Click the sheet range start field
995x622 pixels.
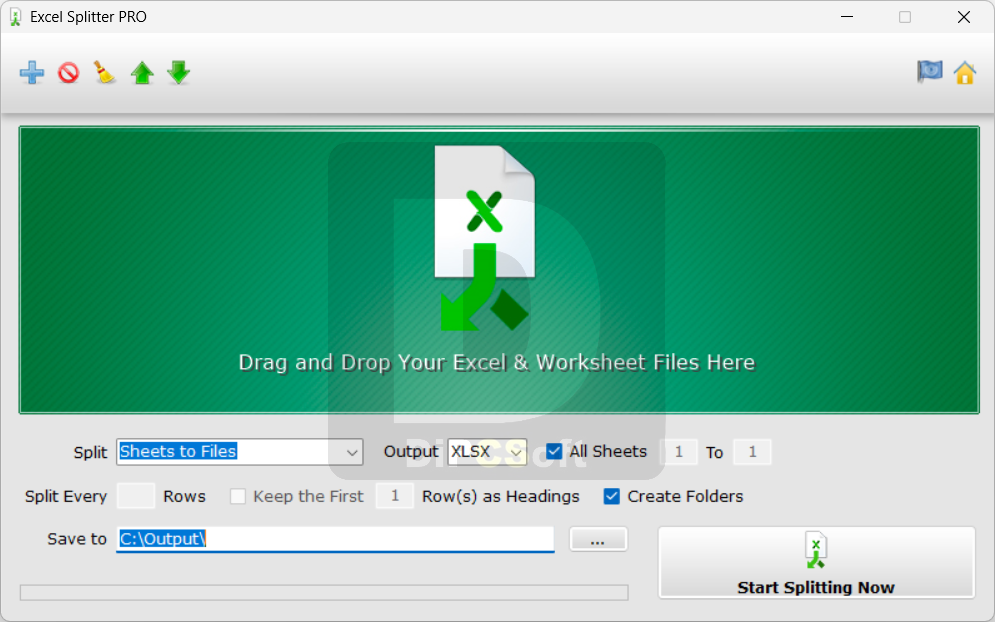point(679,452)
